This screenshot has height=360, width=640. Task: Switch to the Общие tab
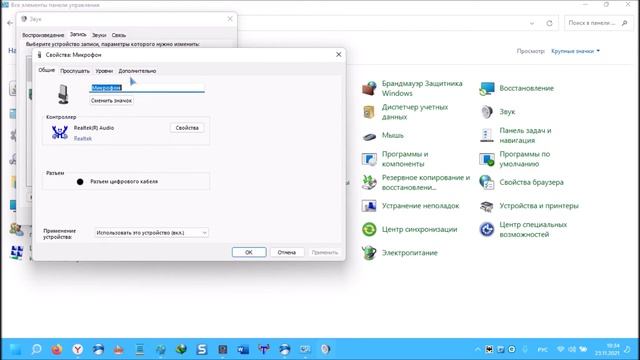47,70
